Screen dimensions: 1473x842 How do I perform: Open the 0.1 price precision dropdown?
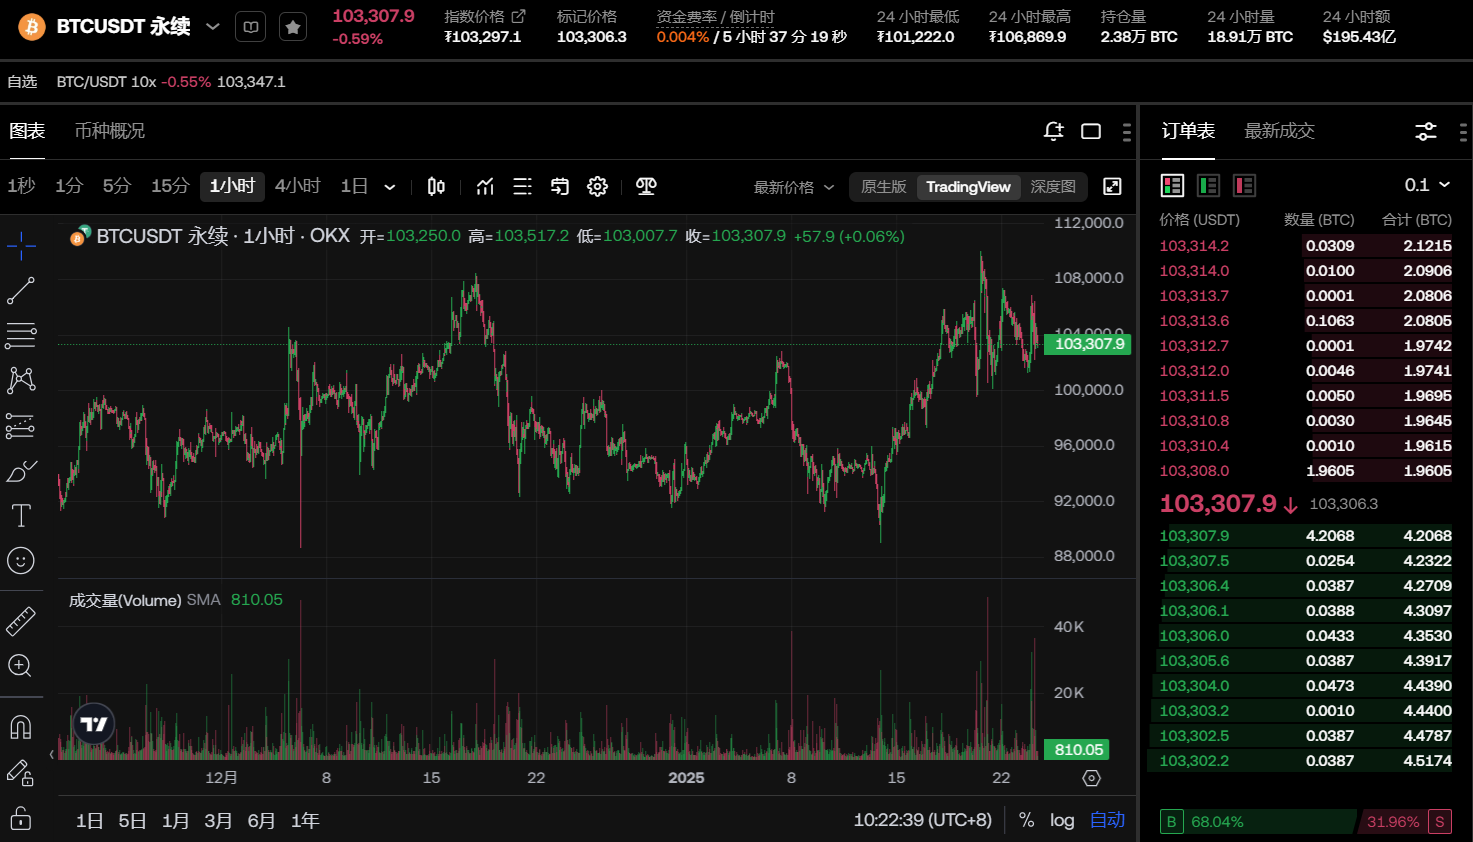[x=1427, y=185]
